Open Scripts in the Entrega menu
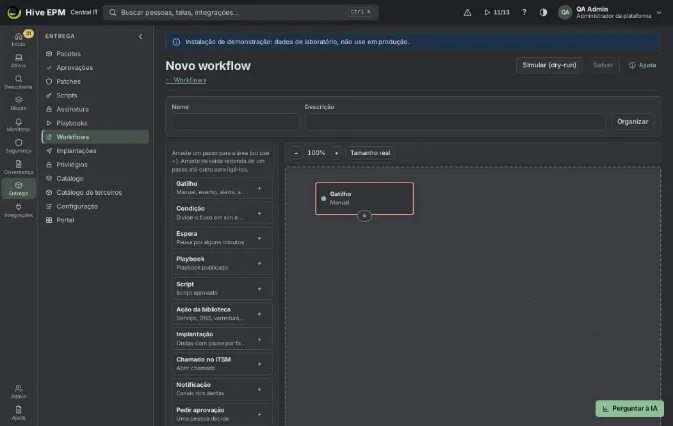Viewport: 673px width, 426px height. click(x=95, y=95)
